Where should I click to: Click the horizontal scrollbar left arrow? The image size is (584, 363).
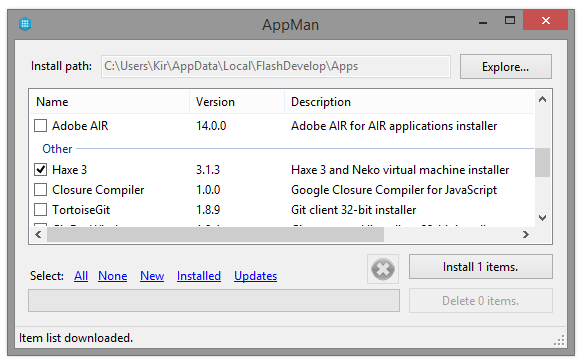click(x=38, y=235)
